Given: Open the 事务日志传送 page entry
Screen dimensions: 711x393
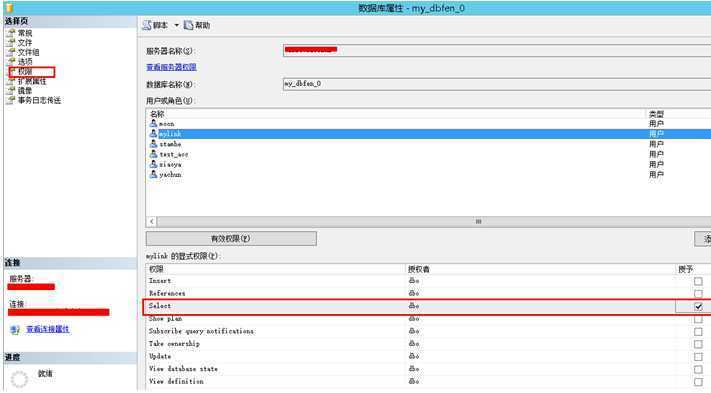Looking at the screenshot, I should click(39, 100).
